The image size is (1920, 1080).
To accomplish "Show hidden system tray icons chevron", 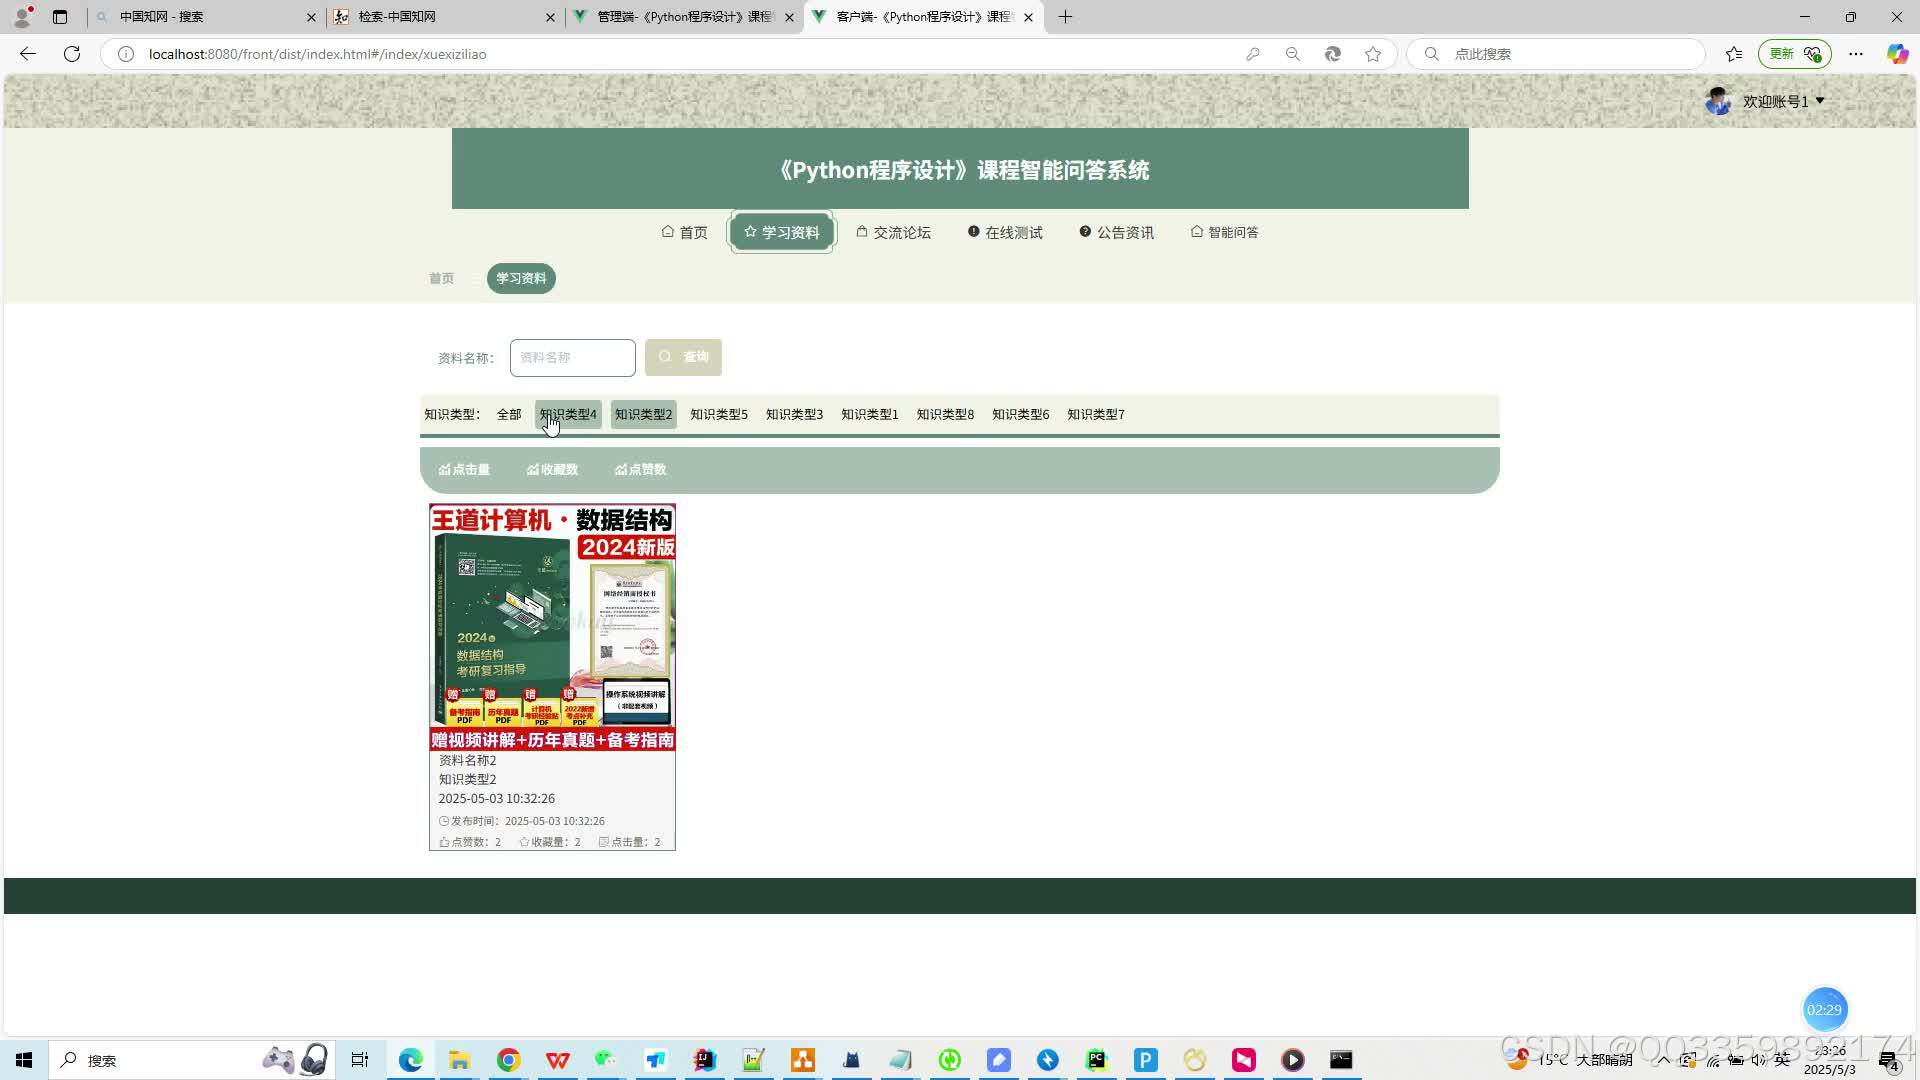I will 1663,1060.
